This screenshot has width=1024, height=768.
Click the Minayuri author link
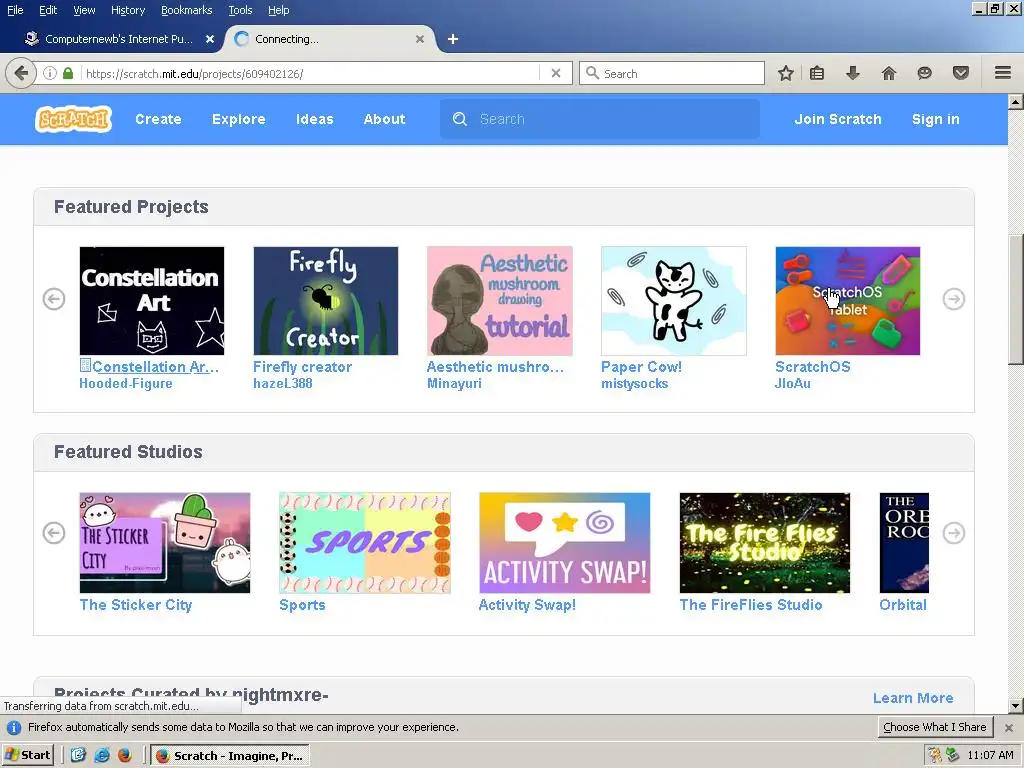pos(455,383)
